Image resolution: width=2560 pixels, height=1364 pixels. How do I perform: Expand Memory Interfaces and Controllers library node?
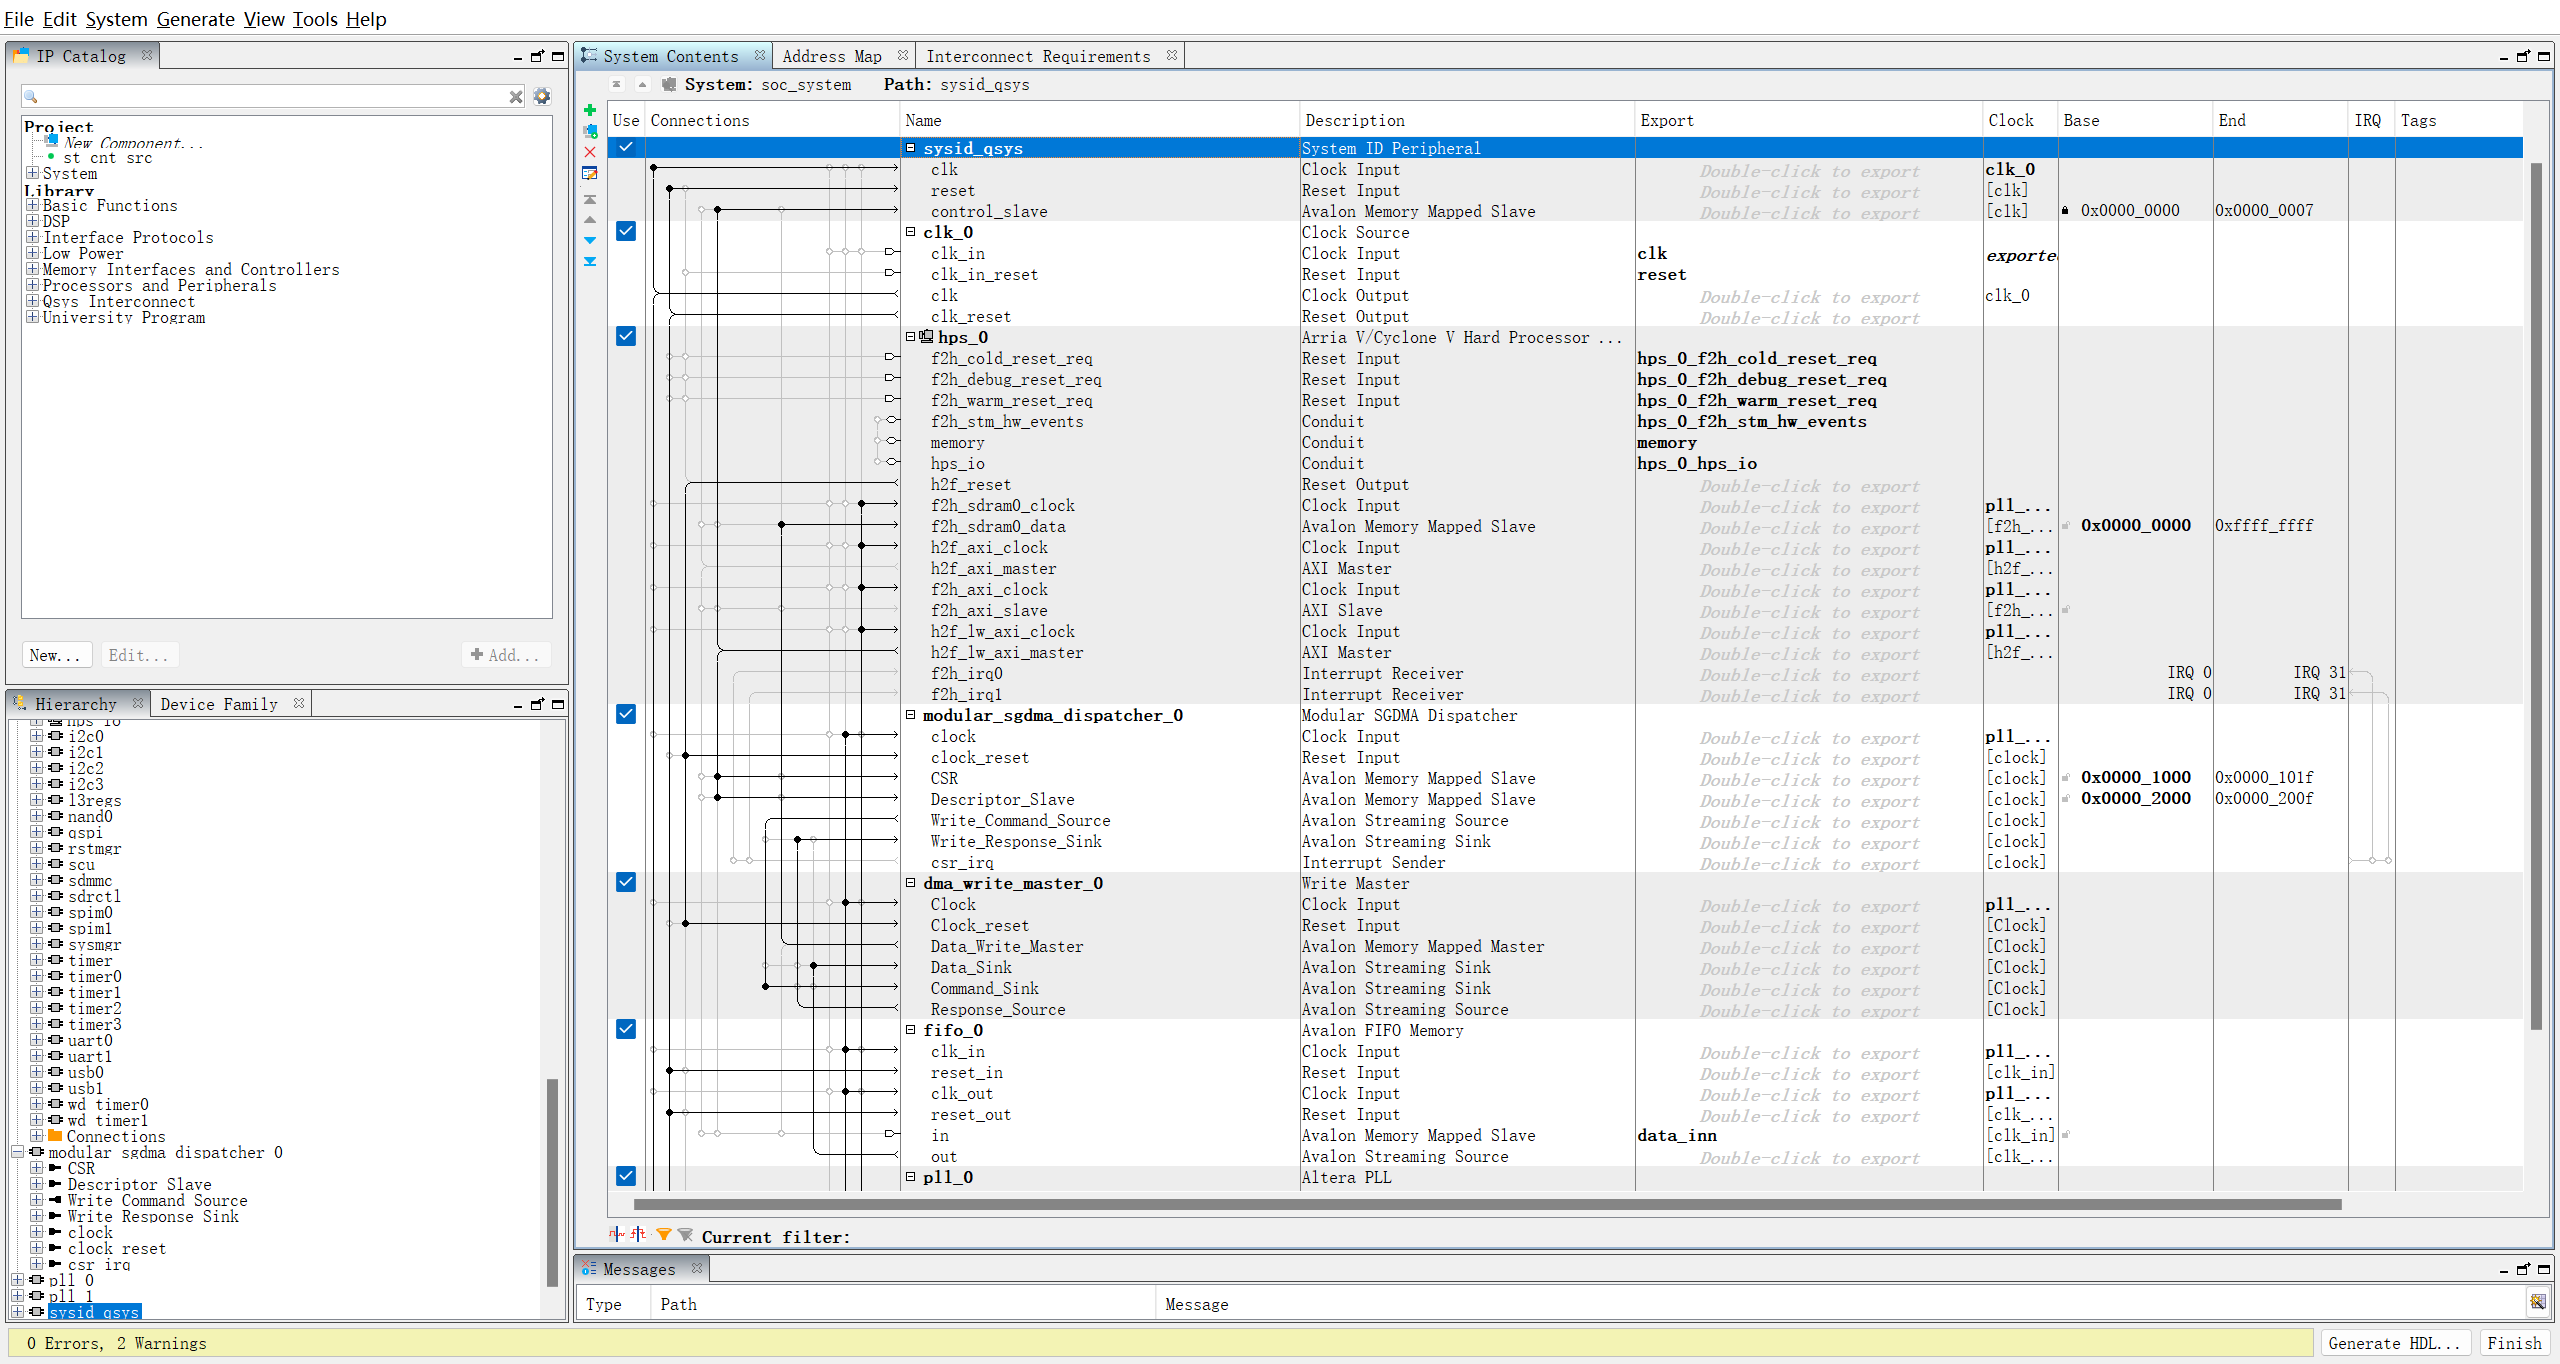33,269
